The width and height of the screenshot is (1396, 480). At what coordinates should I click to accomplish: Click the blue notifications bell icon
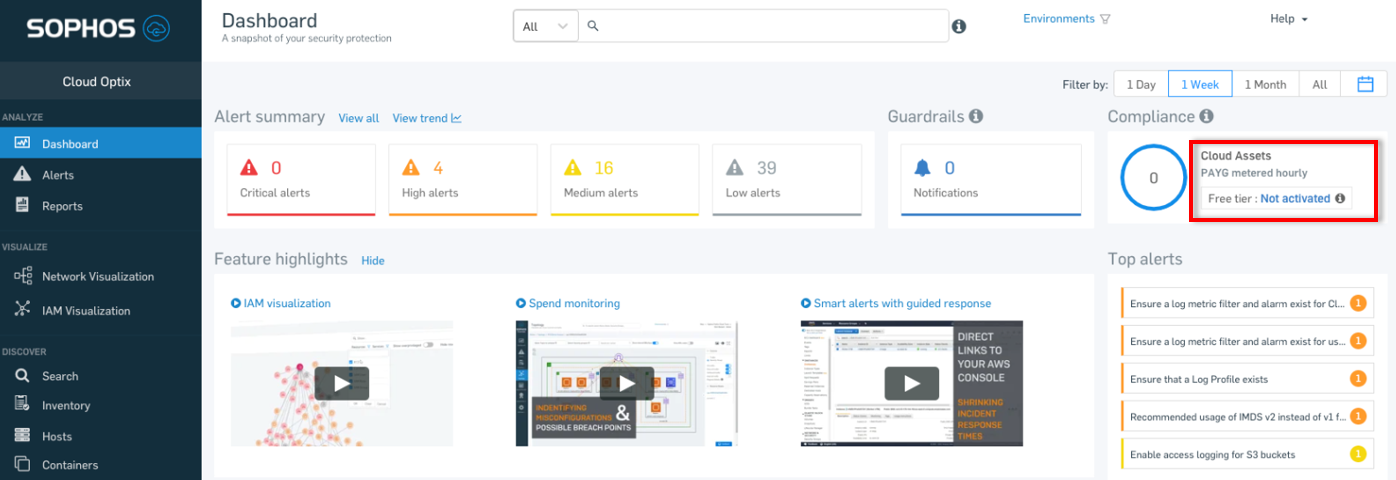[923, 168]
